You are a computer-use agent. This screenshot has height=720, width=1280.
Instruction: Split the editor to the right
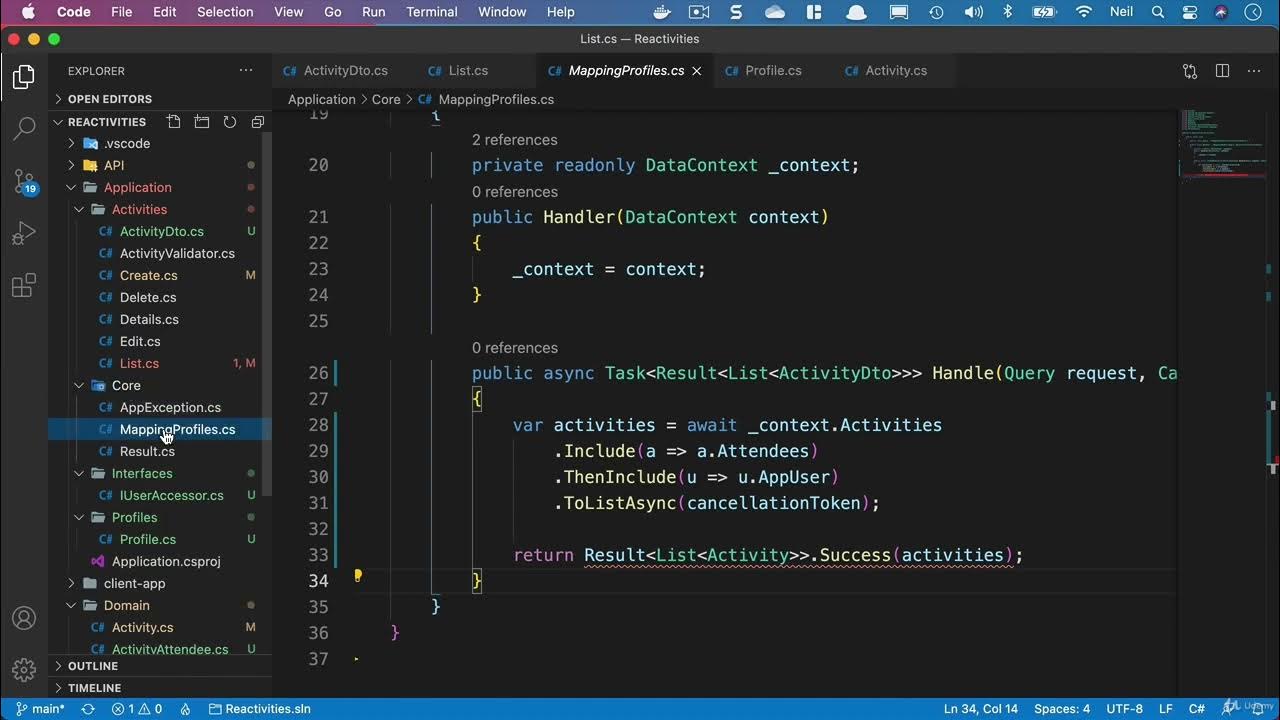click(x=1222, y=71)
